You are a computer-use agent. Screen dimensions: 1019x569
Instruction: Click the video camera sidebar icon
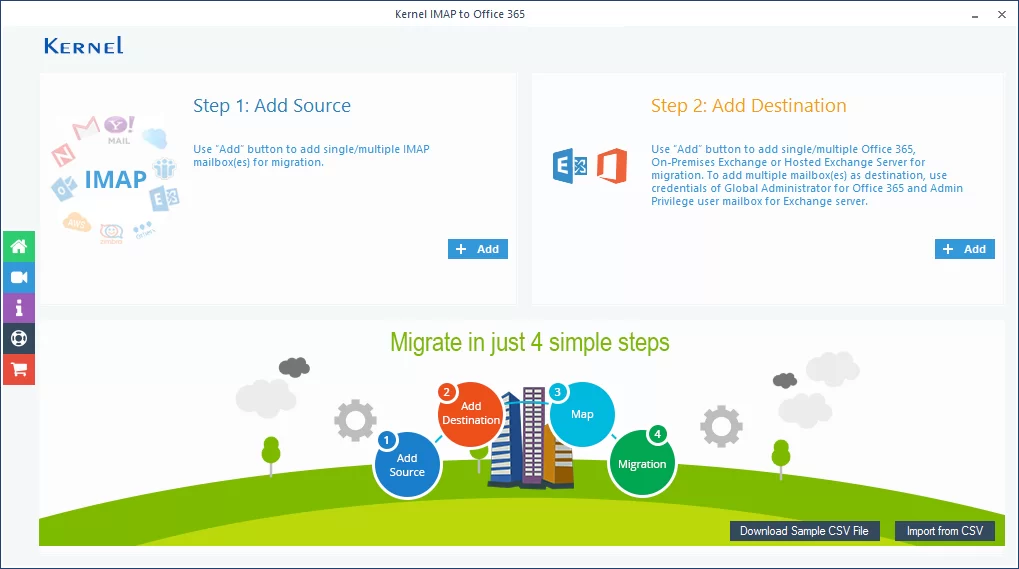(18, 277)
